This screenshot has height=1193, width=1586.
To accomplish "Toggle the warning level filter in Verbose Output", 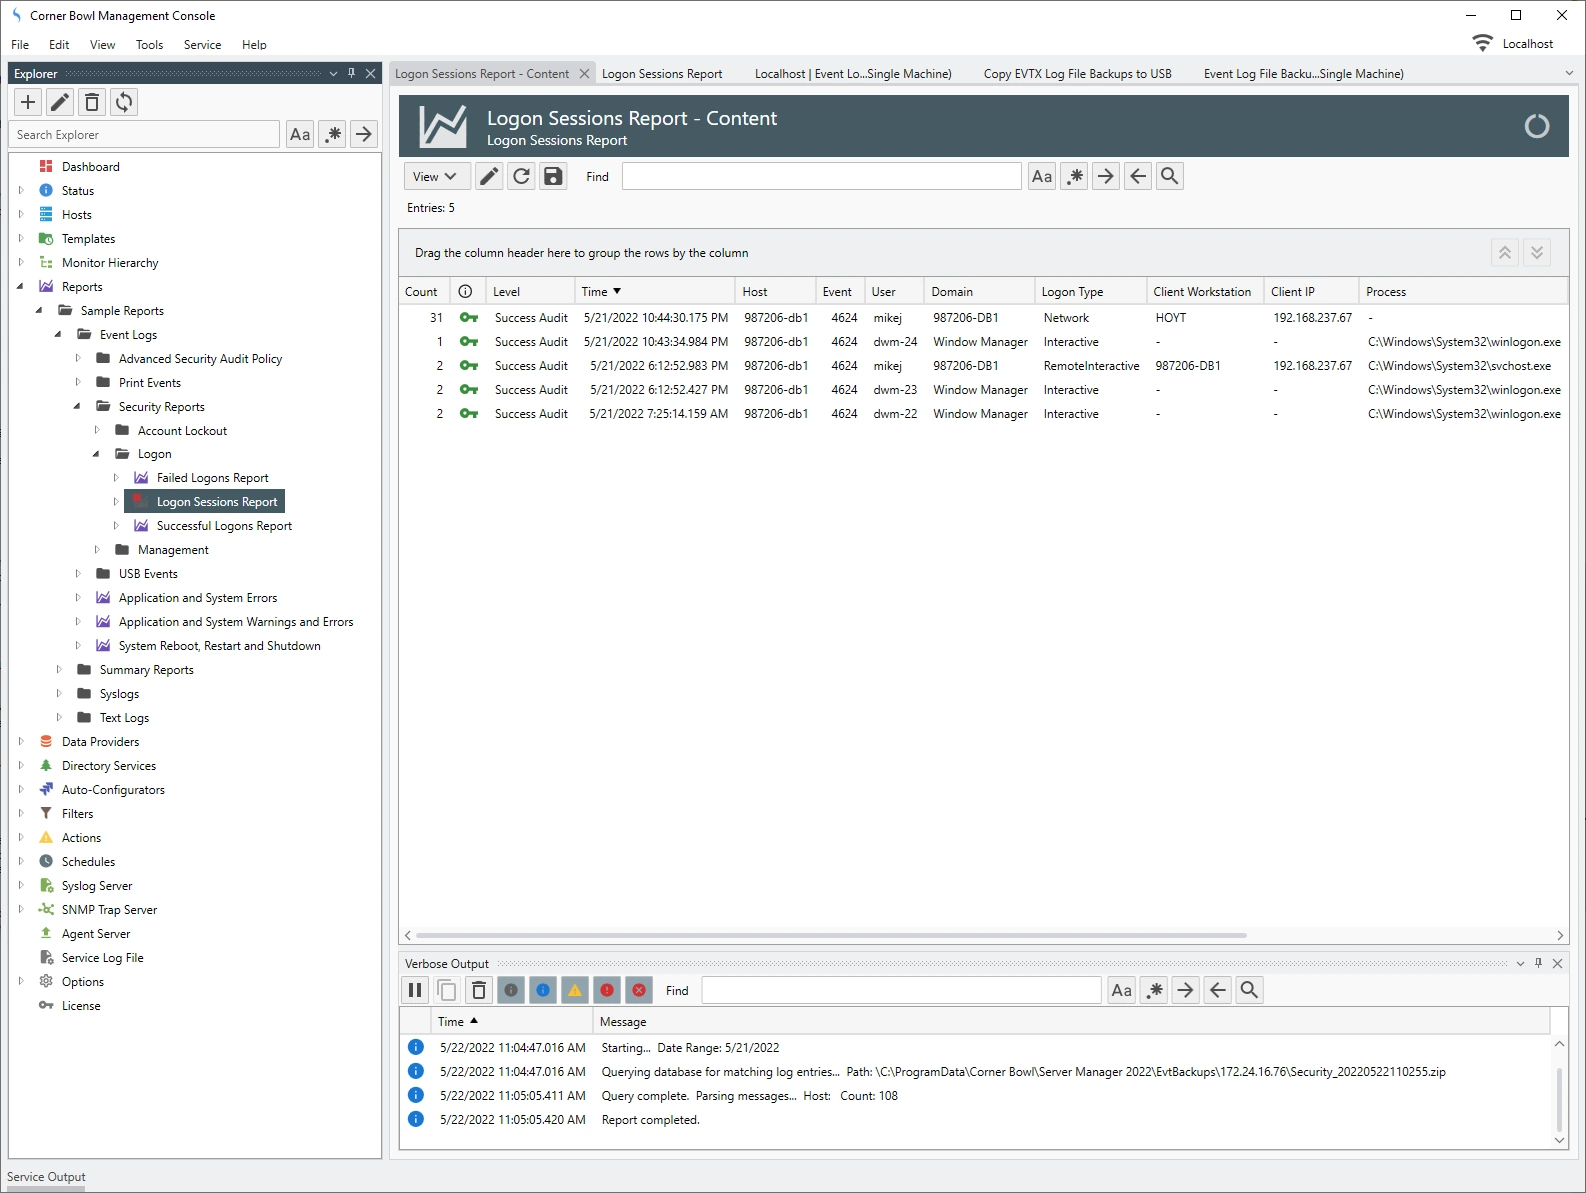I will pyautogui.click(x=575, y=990).
